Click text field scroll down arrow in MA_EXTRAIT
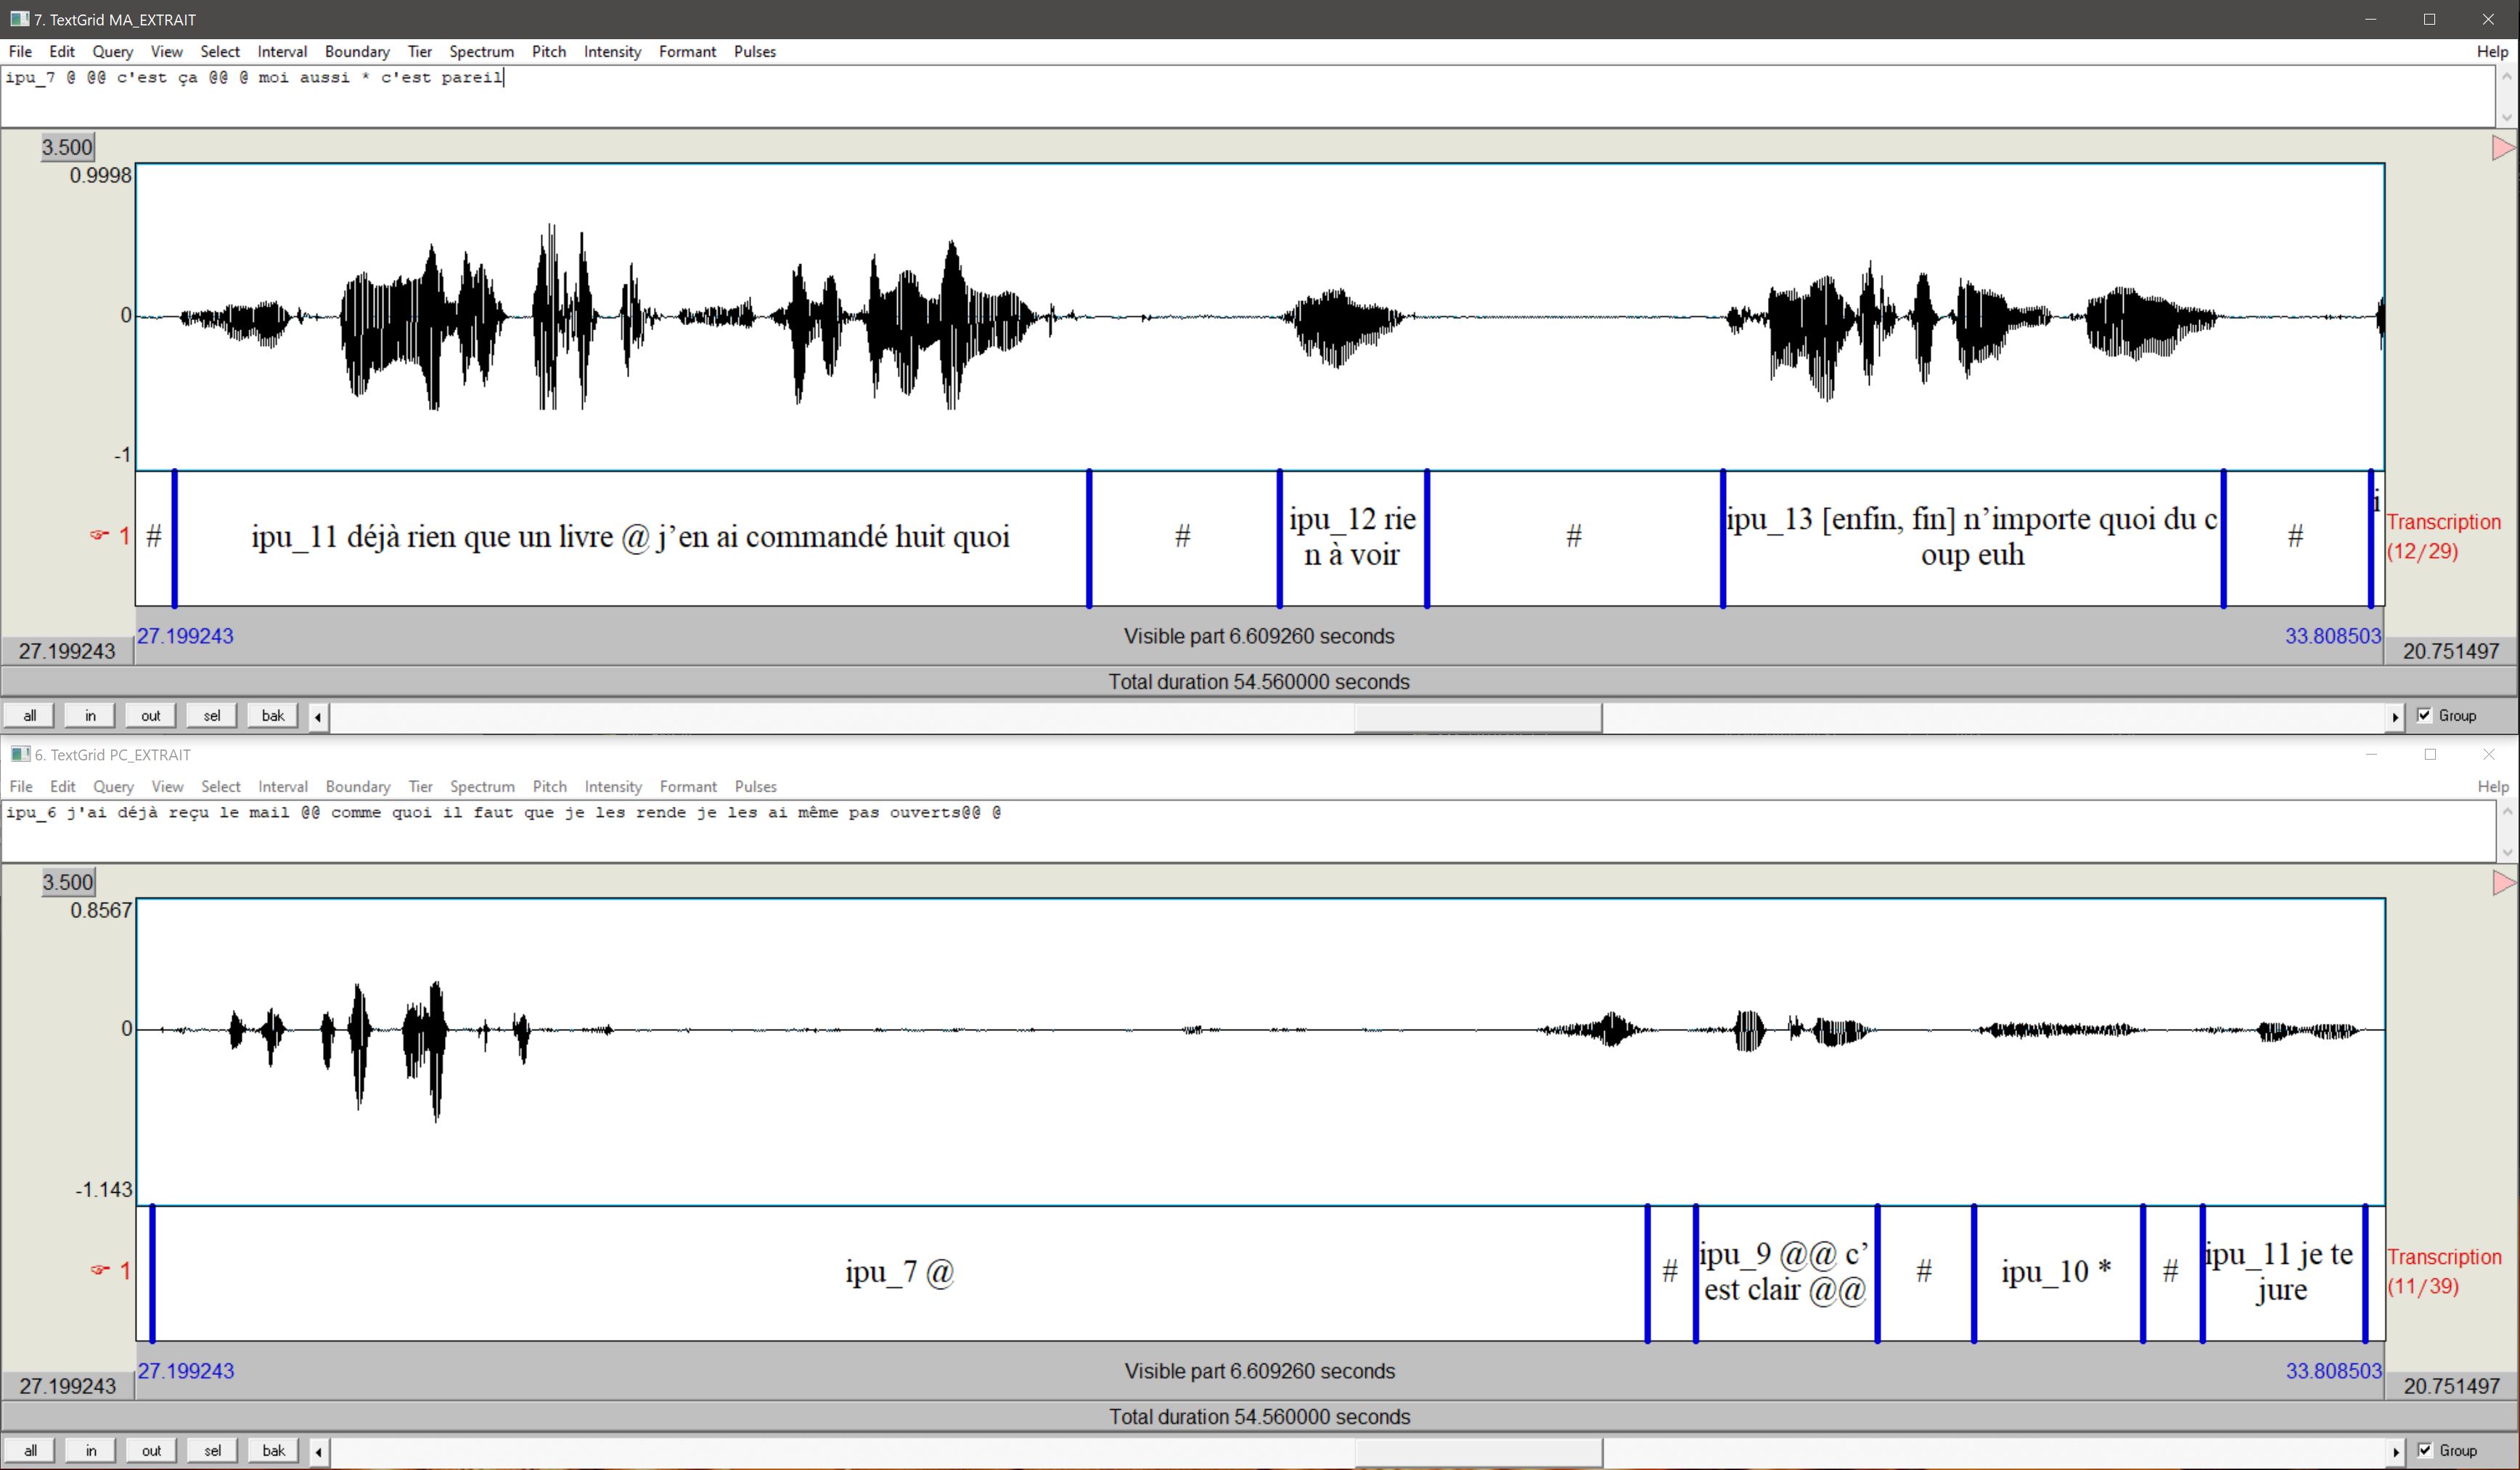The width and height of the screenshot is (2520, 1470). click(2506, 117)
